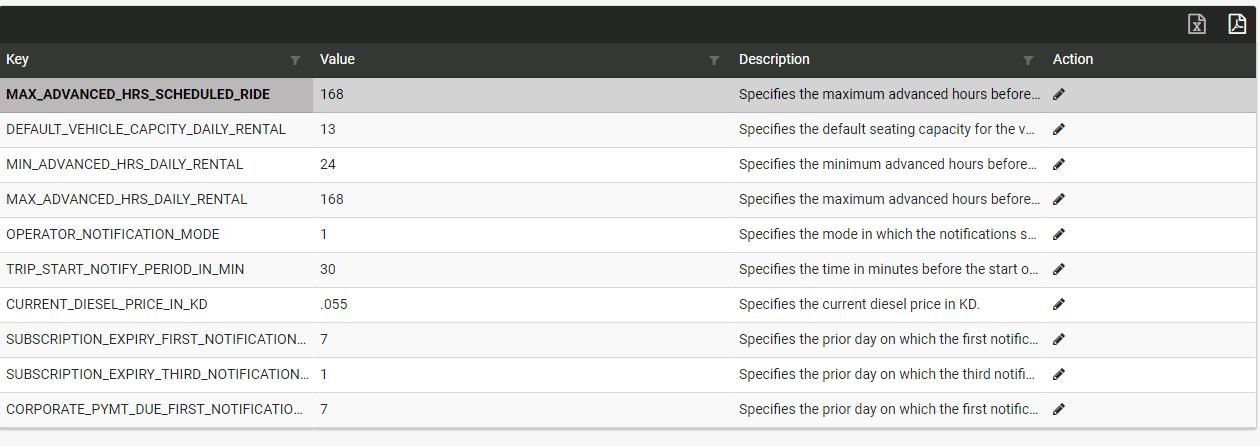Open the Key column filter
Image resolution: width=1260 pixels, height=446 pixels.
coord(295,61)
